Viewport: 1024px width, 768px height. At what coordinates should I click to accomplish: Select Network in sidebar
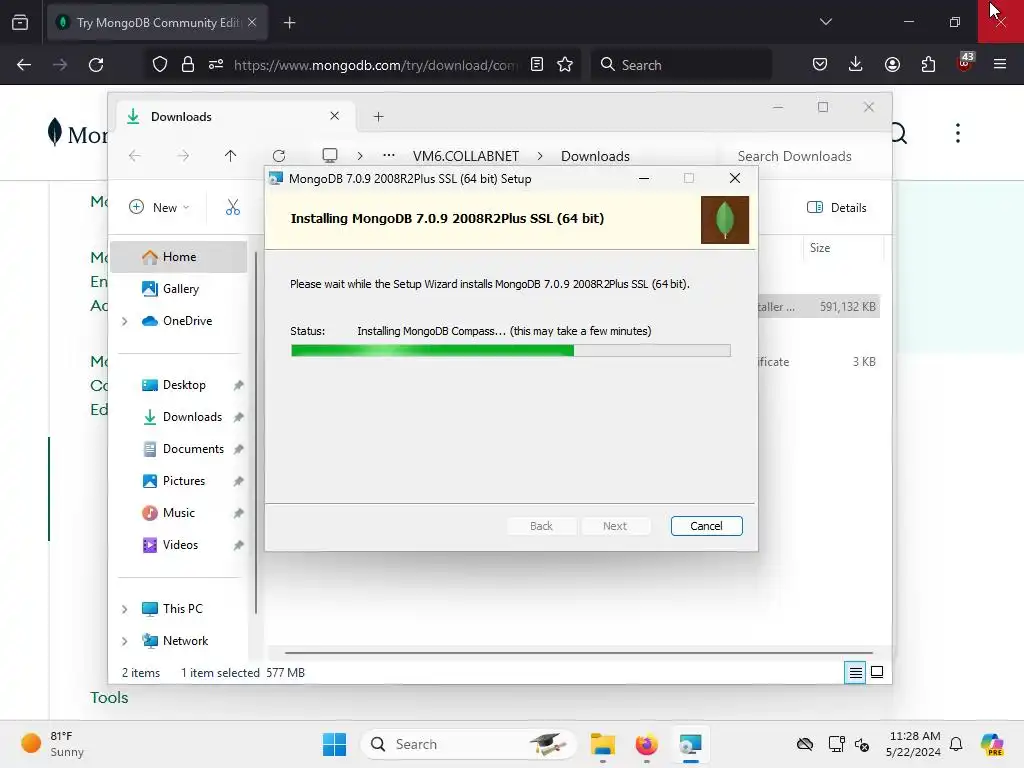(185, 641)
